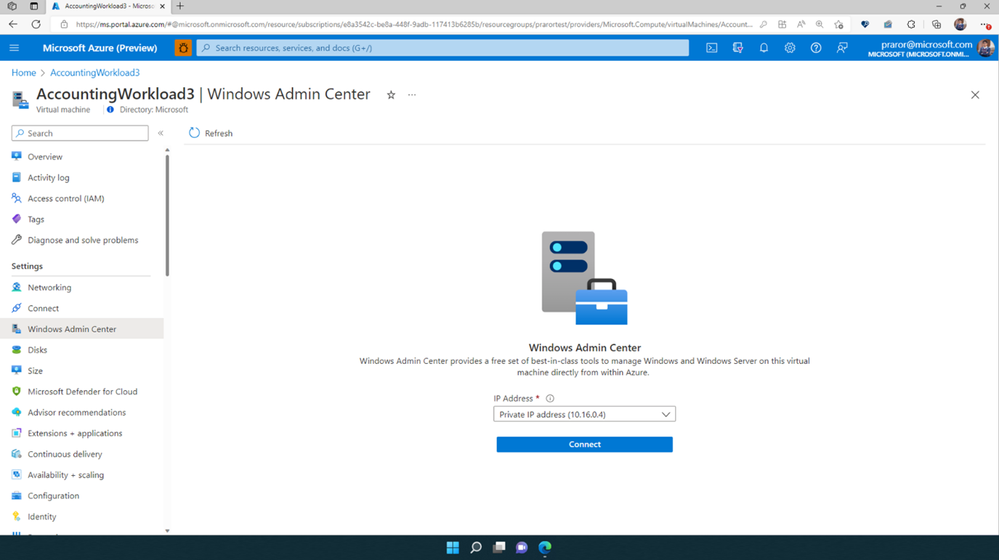Open Windows taskbar search
This screenshot has width=999, height=560.
click(476, 547)
